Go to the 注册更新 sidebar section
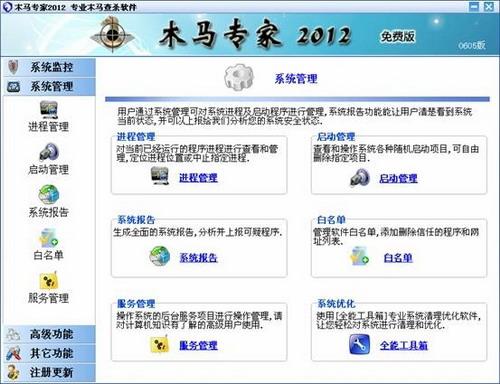 point(49,372)
